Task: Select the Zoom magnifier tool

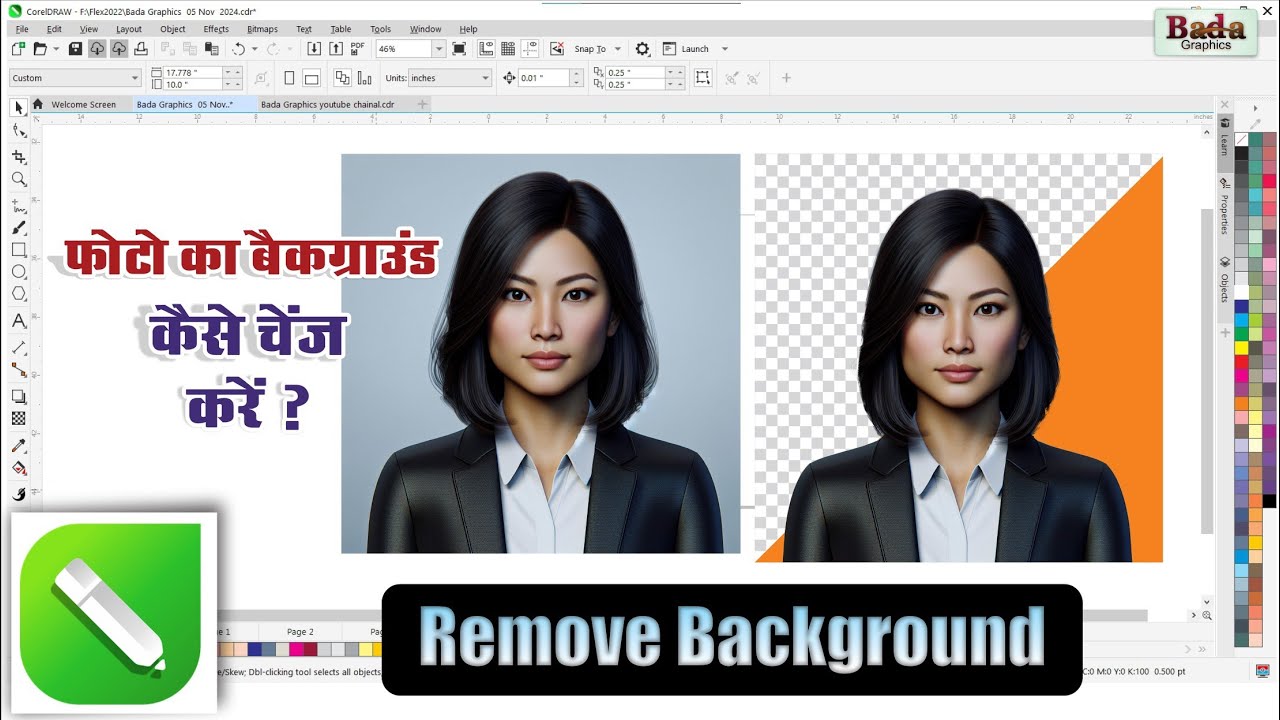Action: point(19,180)
